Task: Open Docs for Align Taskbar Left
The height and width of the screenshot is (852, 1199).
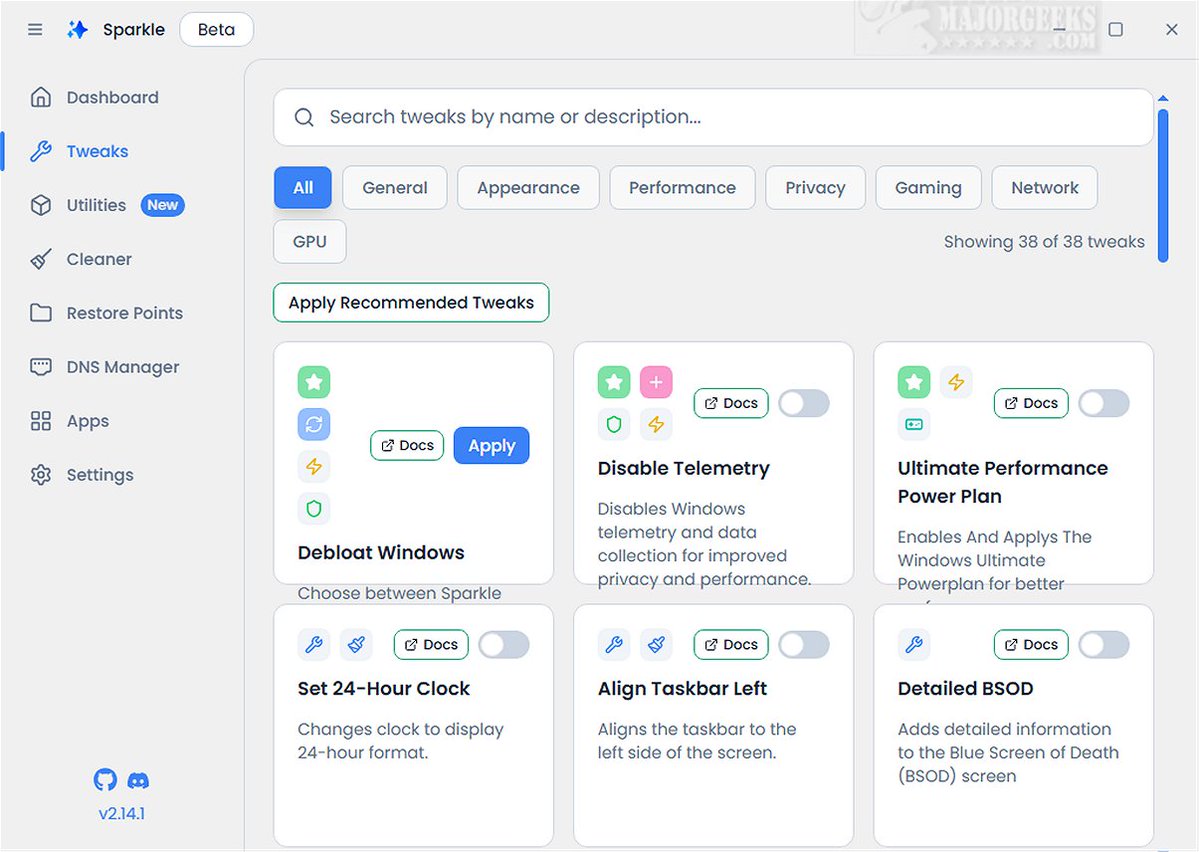Action: tap(731, 645)
